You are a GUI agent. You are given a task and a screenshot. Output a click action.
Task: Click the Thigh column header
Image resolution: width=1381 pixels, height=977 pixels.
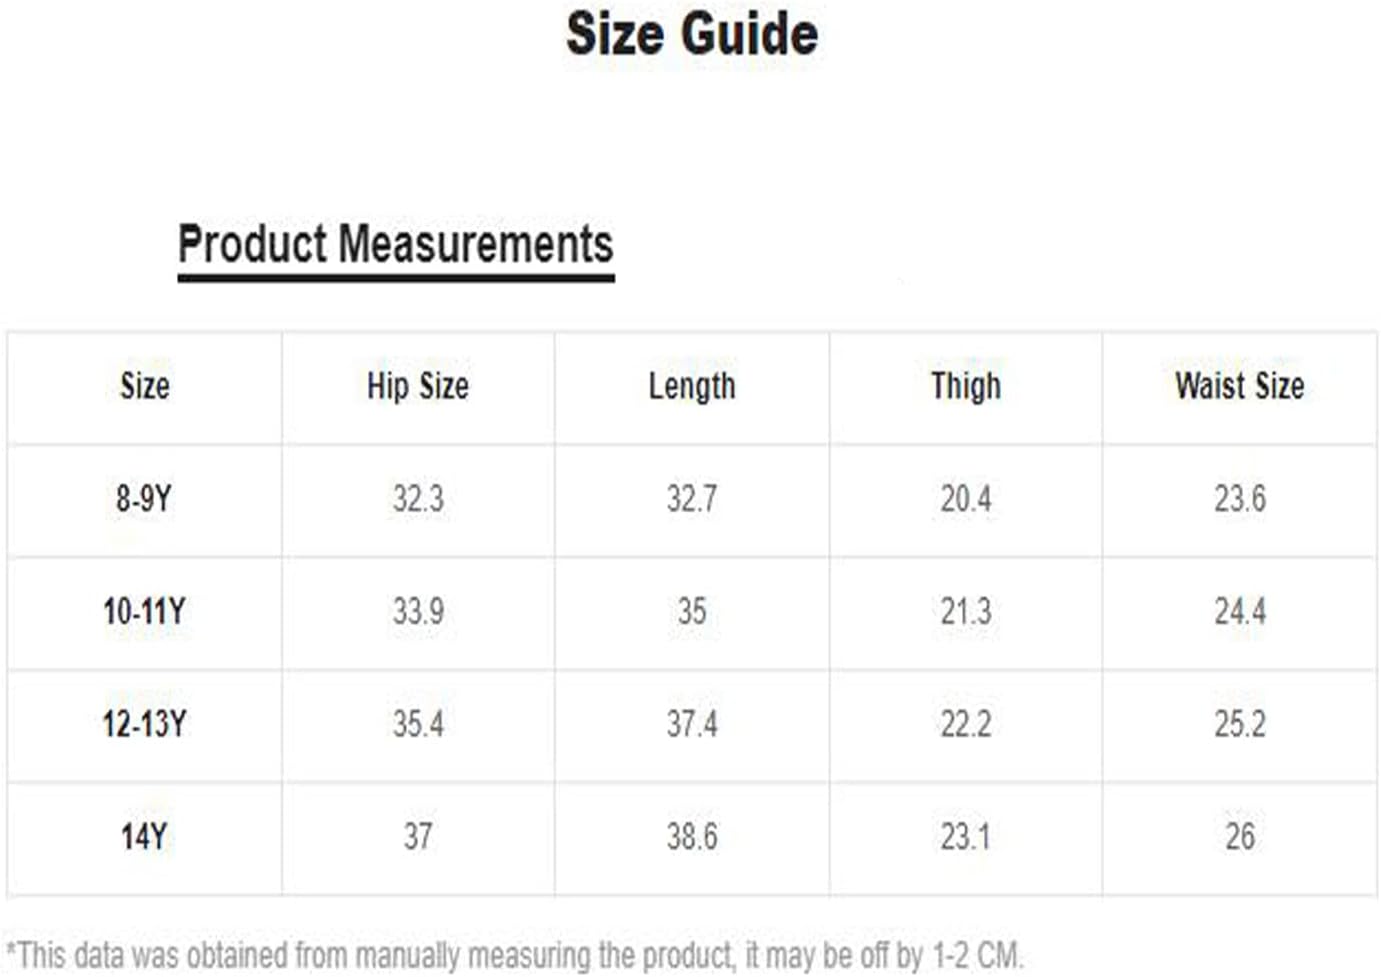(x=966, y=387)
